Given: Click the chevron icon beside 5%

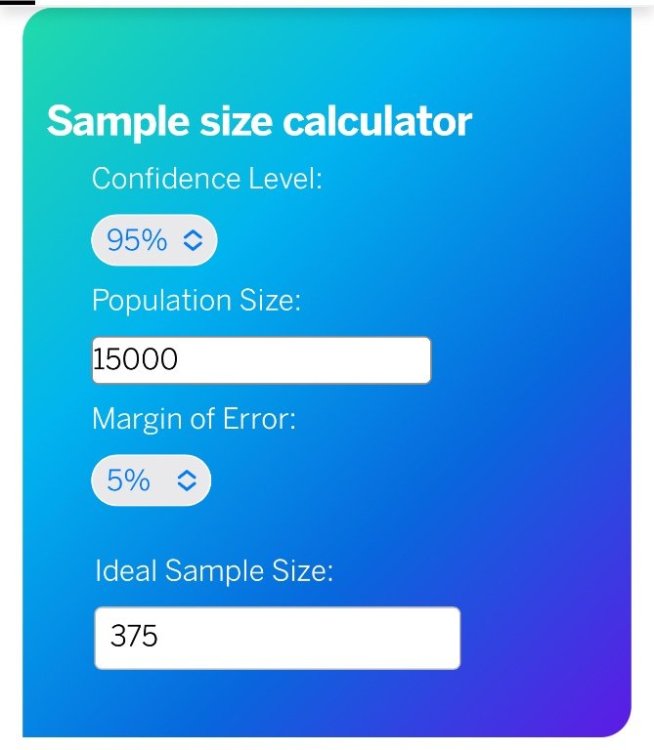Looking at the screenshot, I should click(x=187, y=481).
